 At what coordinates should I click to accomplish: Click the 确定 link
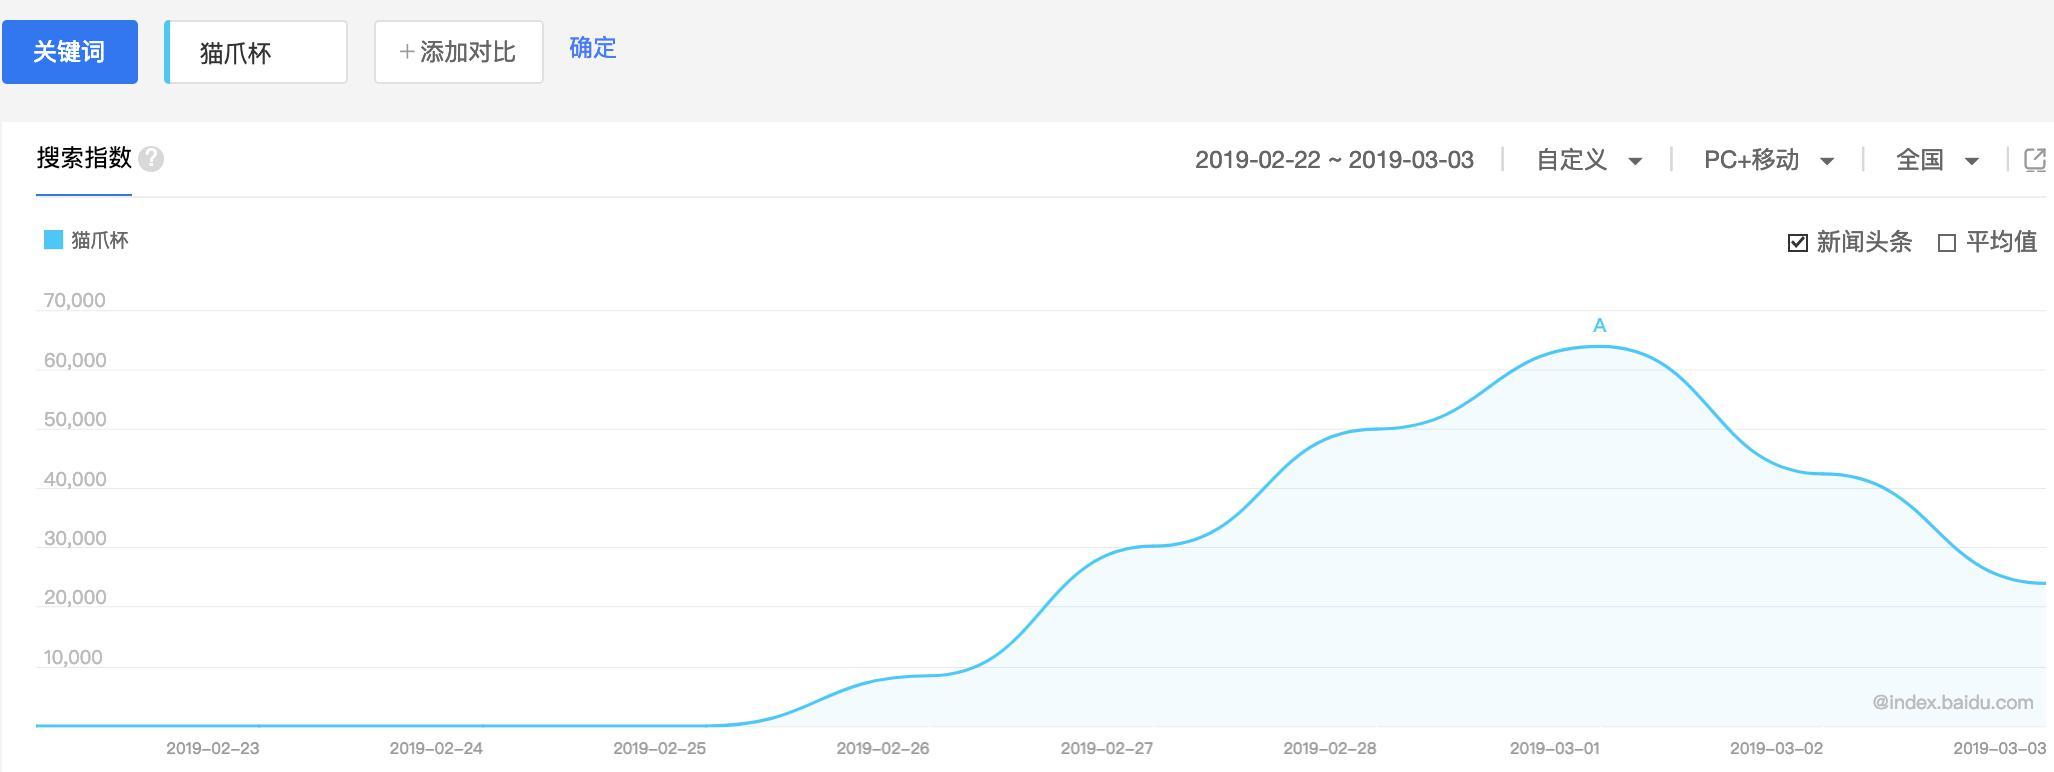(x=593, y=48)
